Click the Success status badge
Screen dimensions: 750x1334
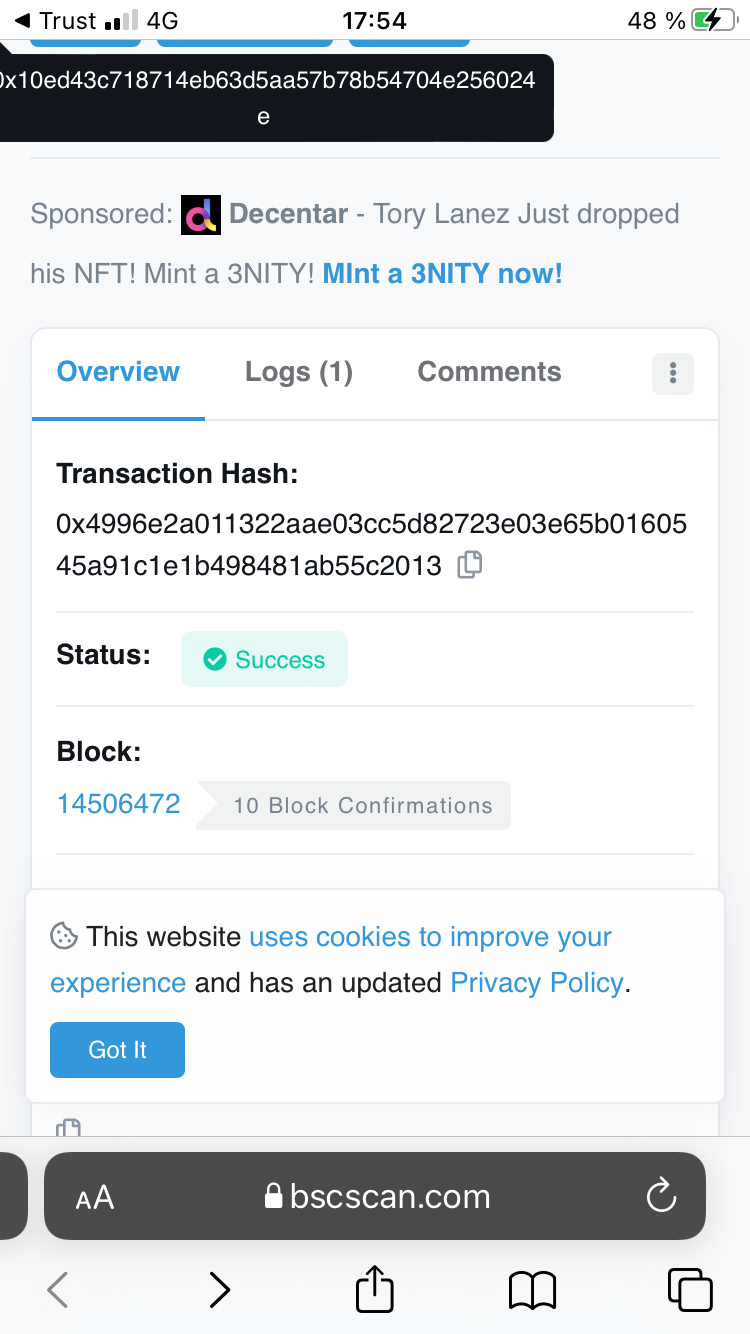click(x=264, y=659)
